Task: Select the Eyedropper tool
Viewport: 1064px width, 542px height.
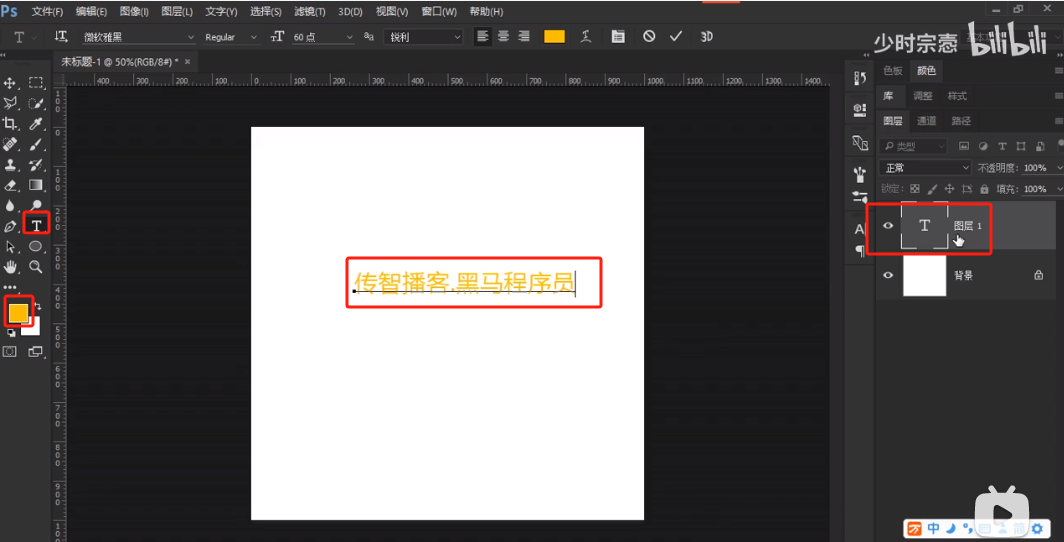Action: [36, 123]
